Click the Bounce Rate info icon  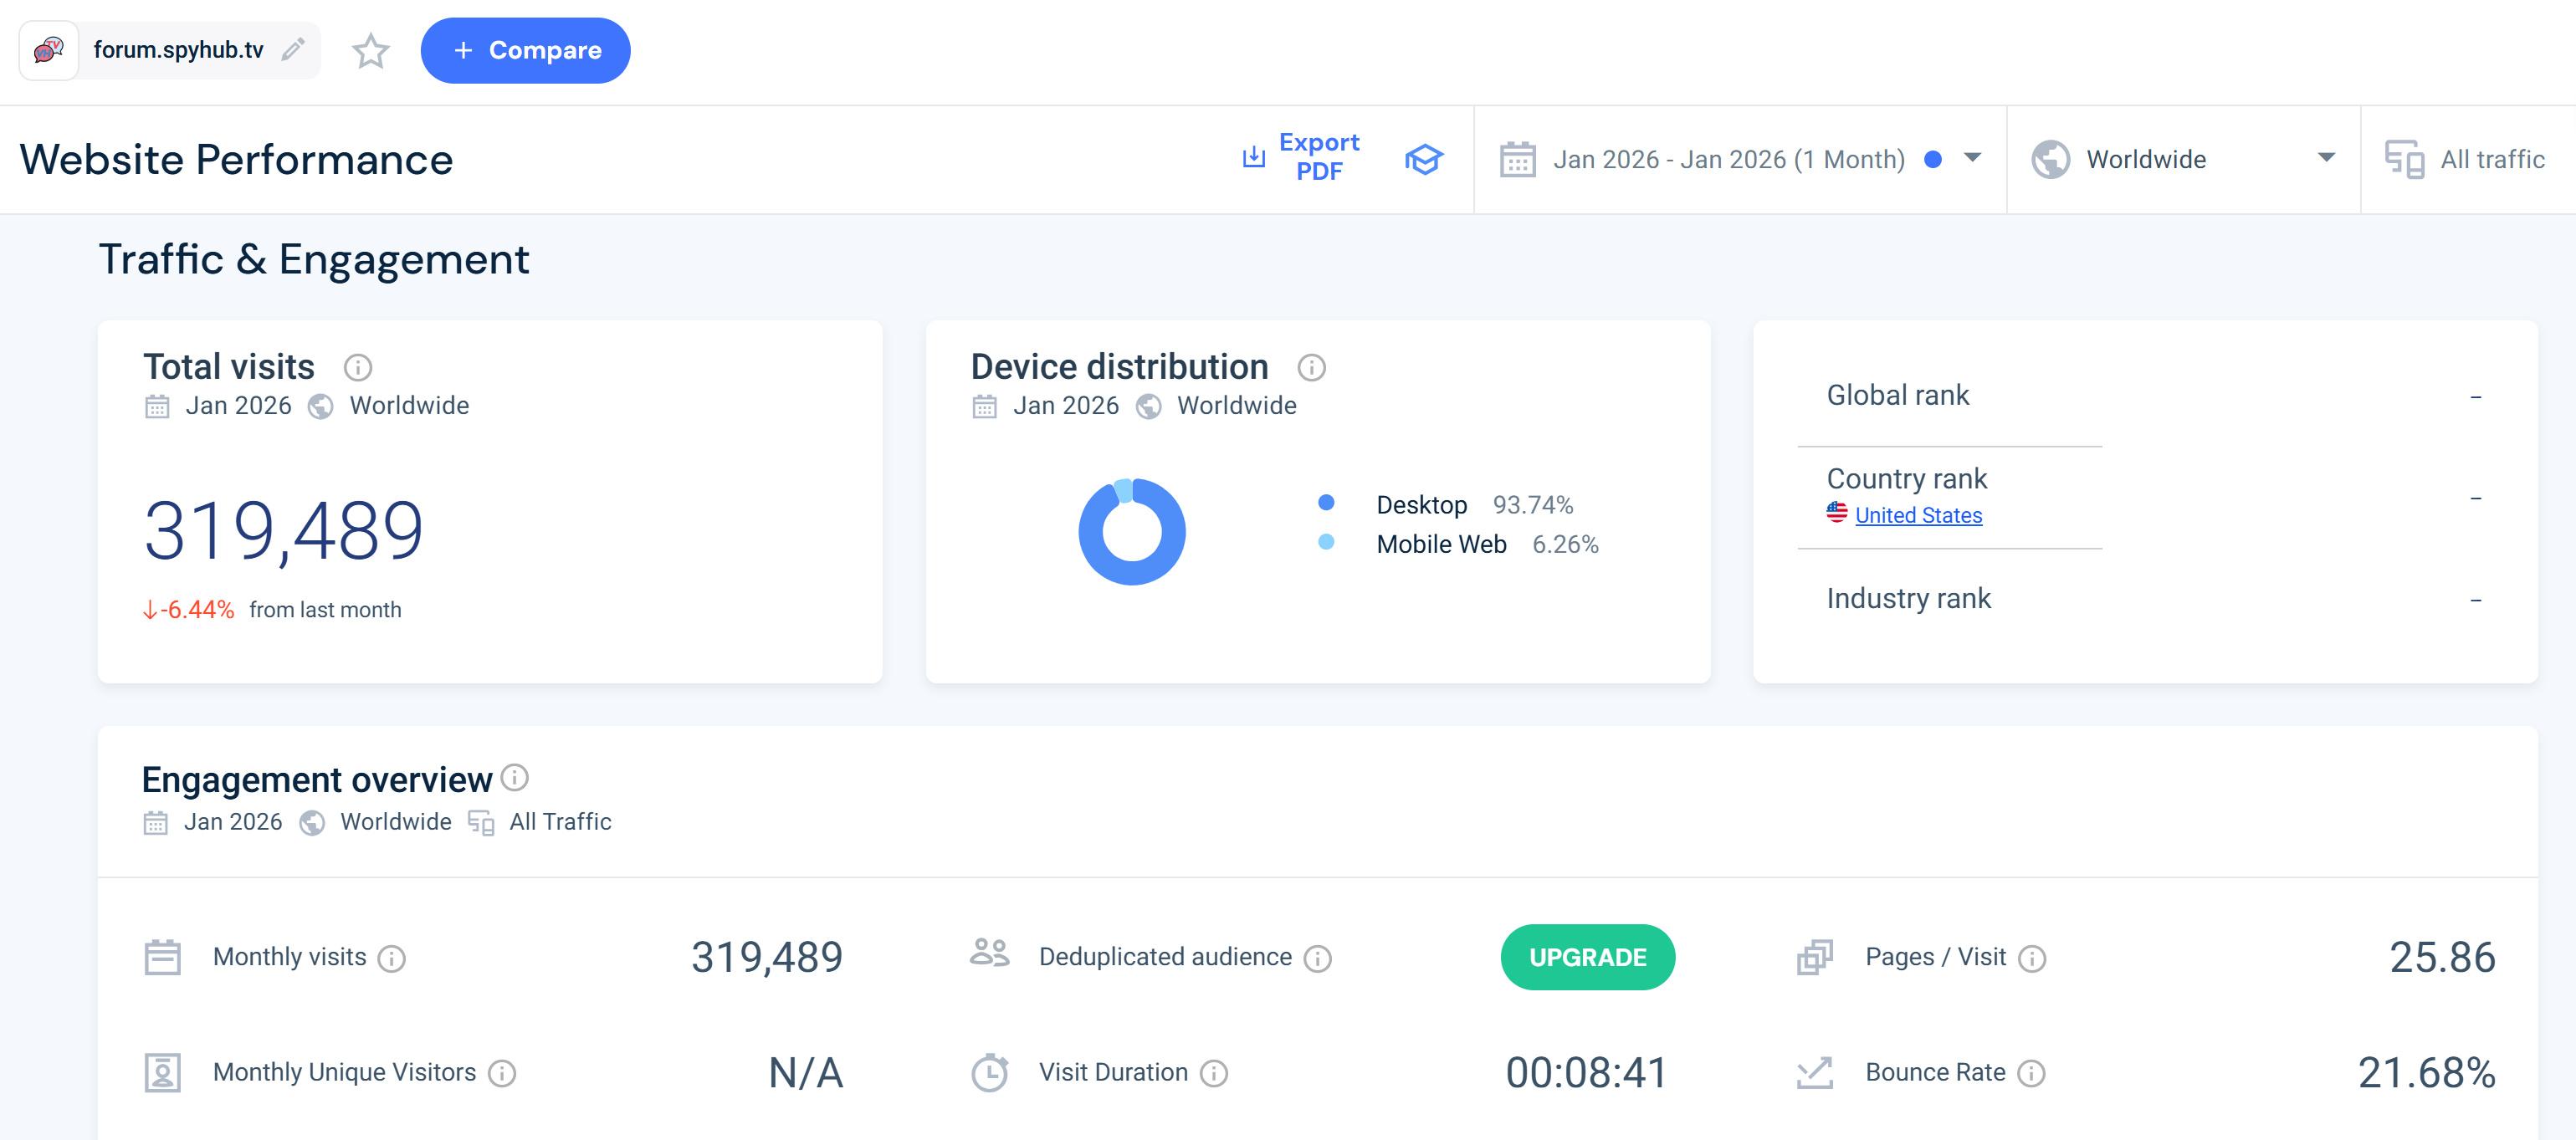[2031, 1074]
